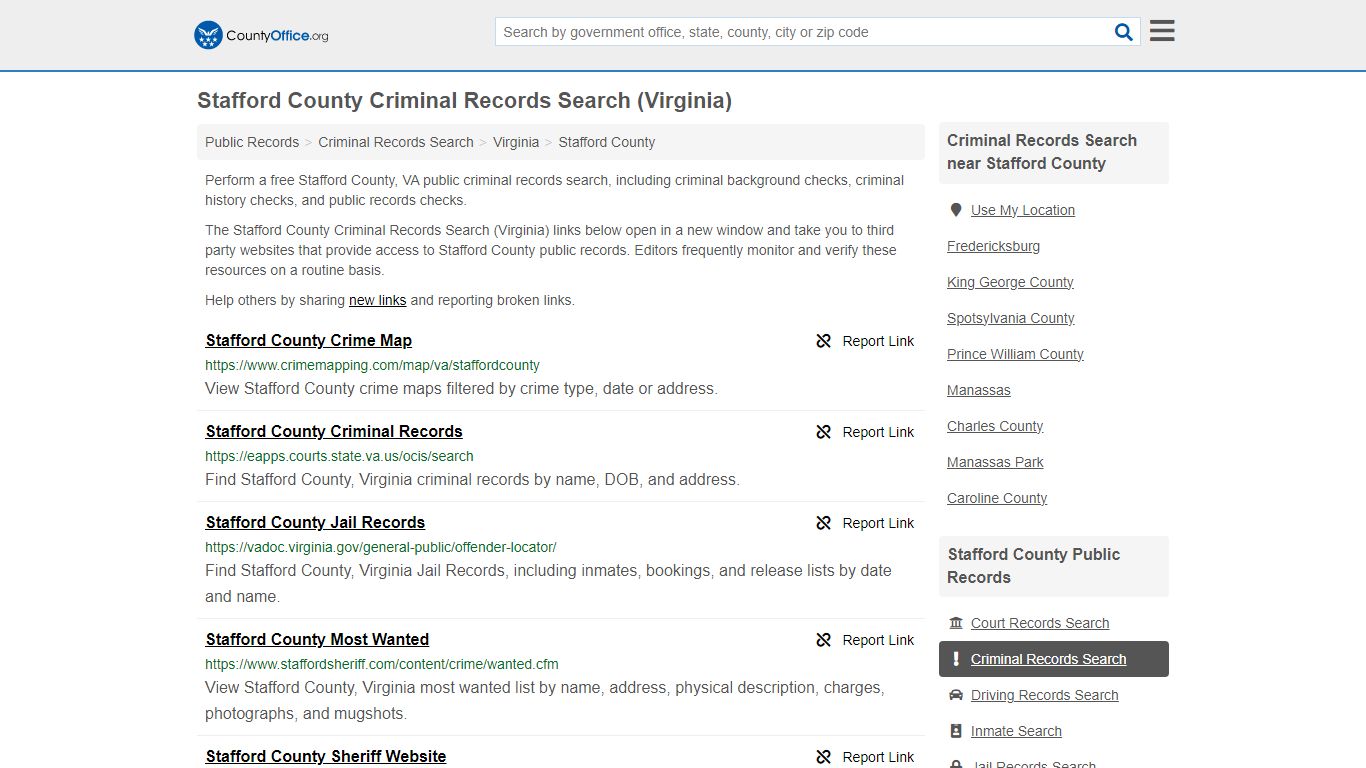Open Stafford County Jail Records title
The width and height of the screenshot is (1366, 768).
tap(315, 522)
